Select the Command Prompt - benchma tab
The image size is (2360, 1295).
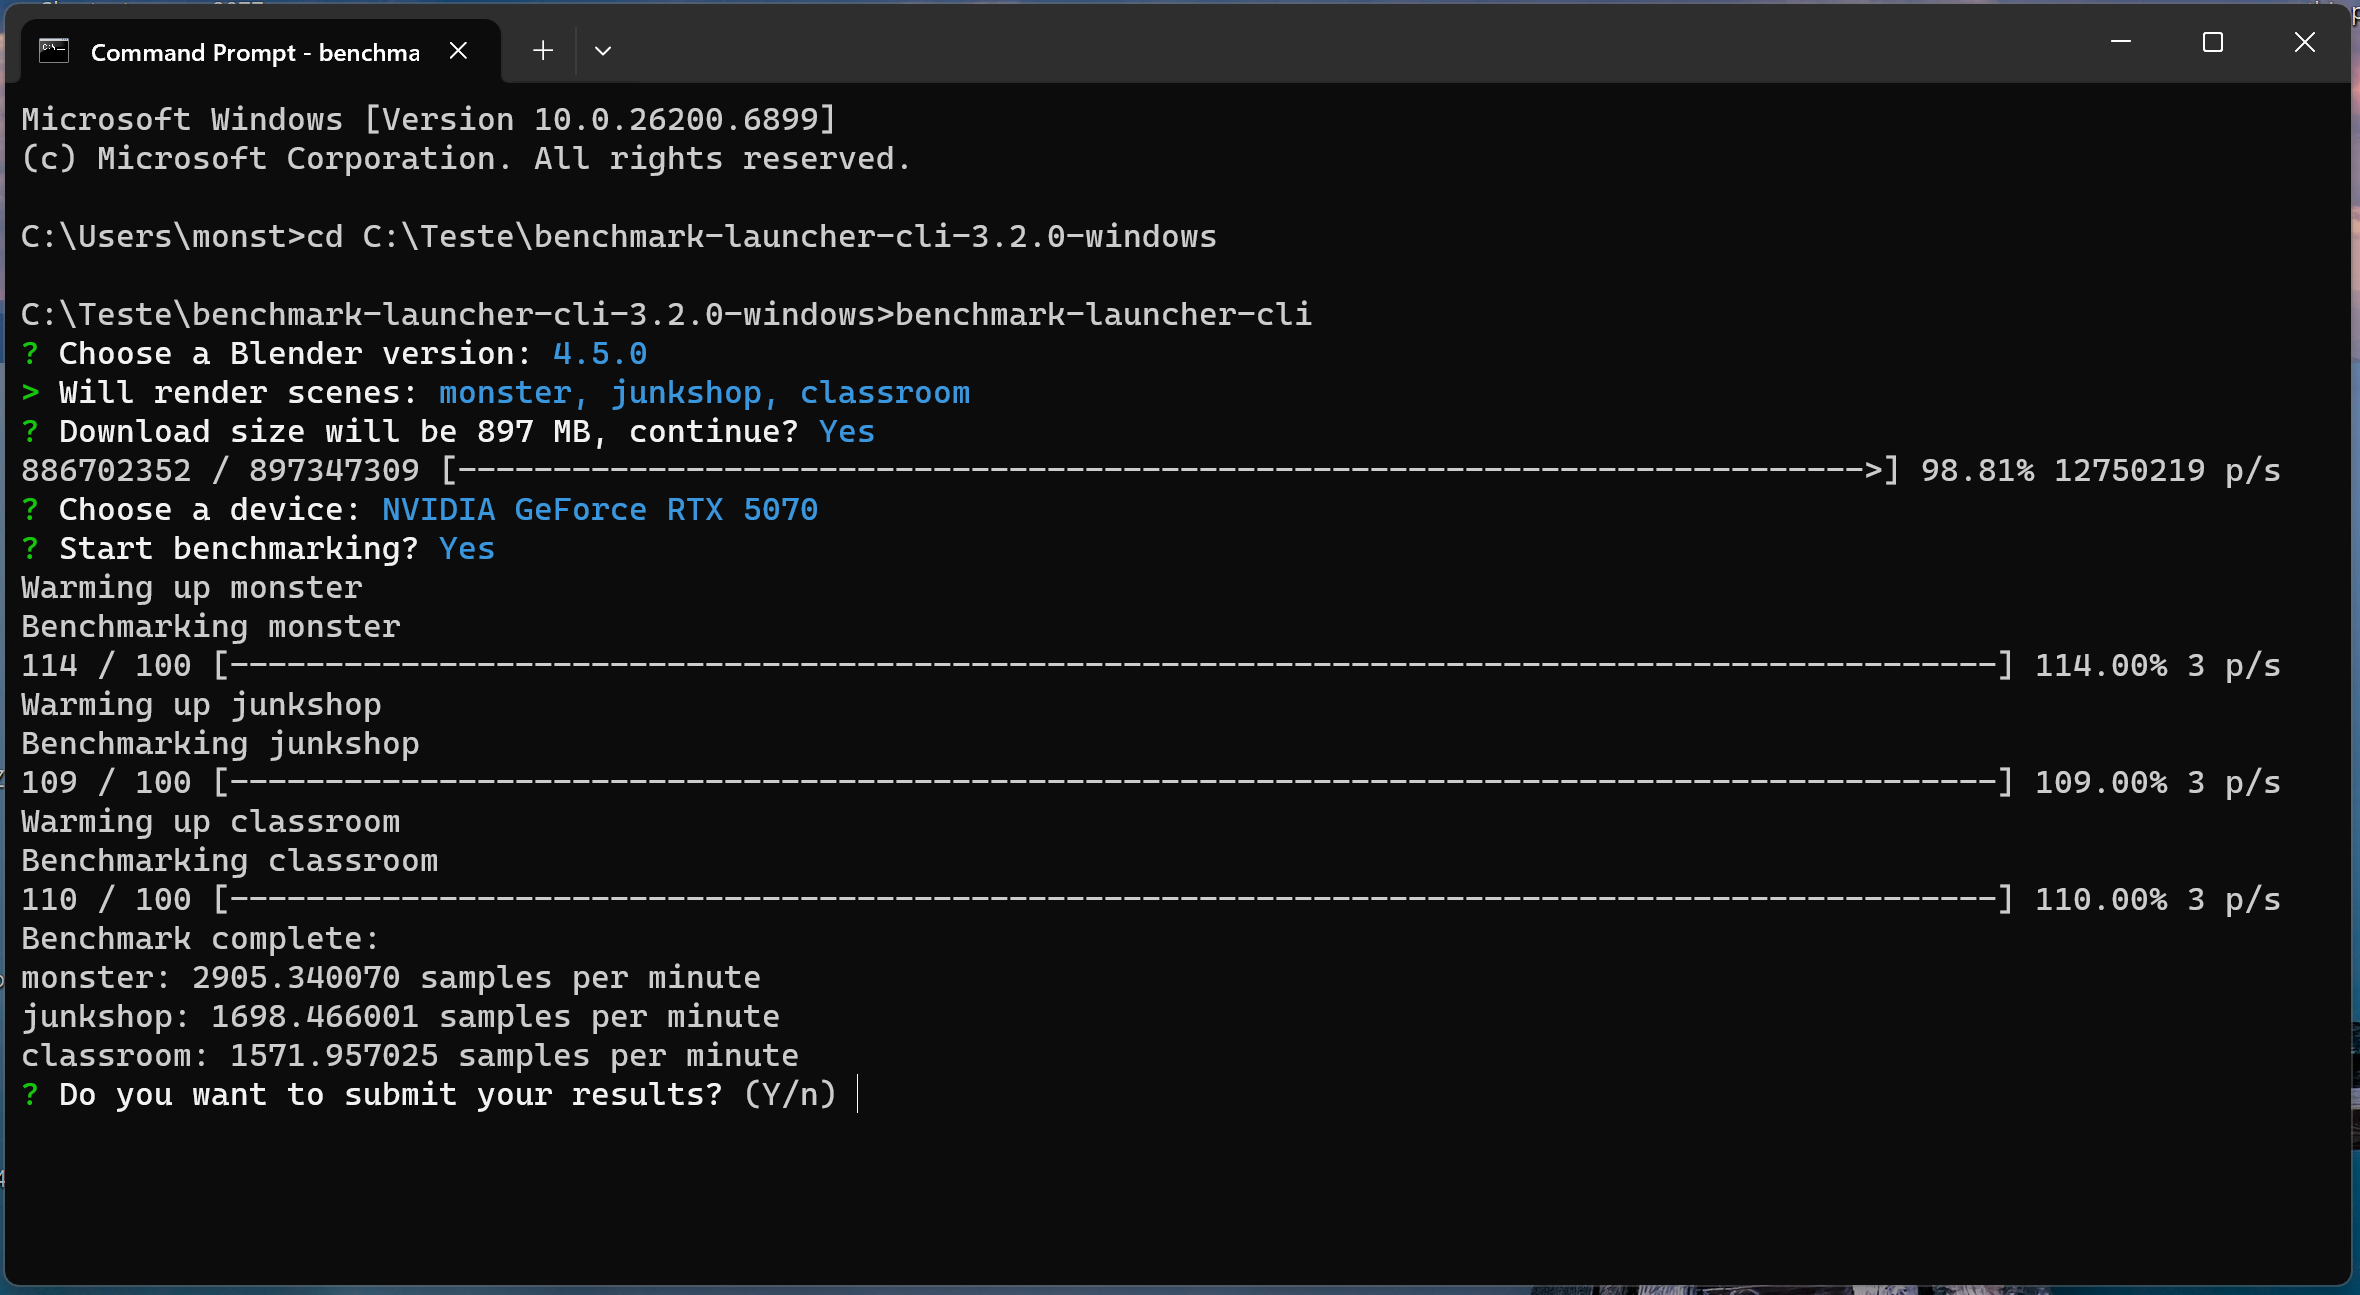point(255,52)
